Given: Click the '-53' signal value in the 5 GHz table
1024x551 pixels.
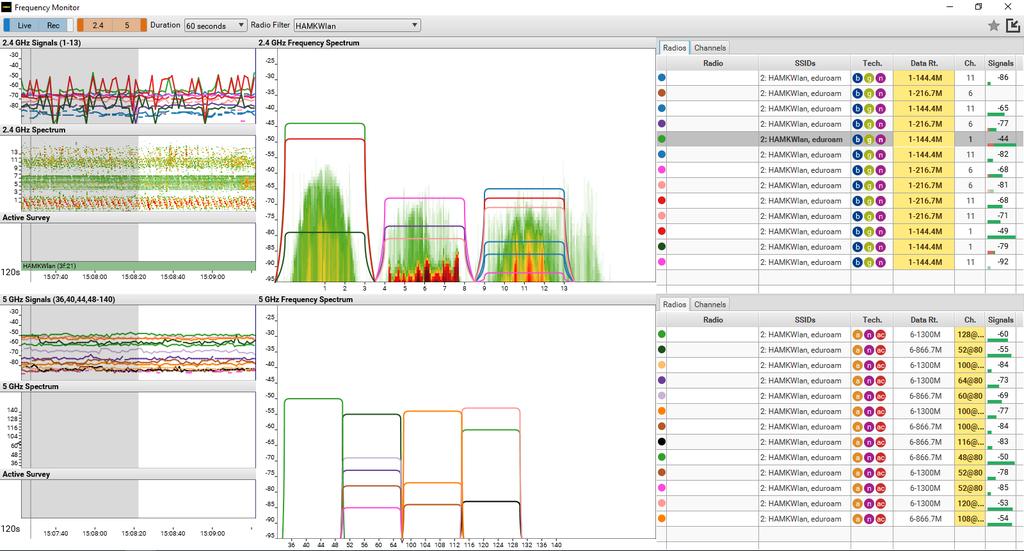Looking at the screenshot, I should tap(1002, 503).
